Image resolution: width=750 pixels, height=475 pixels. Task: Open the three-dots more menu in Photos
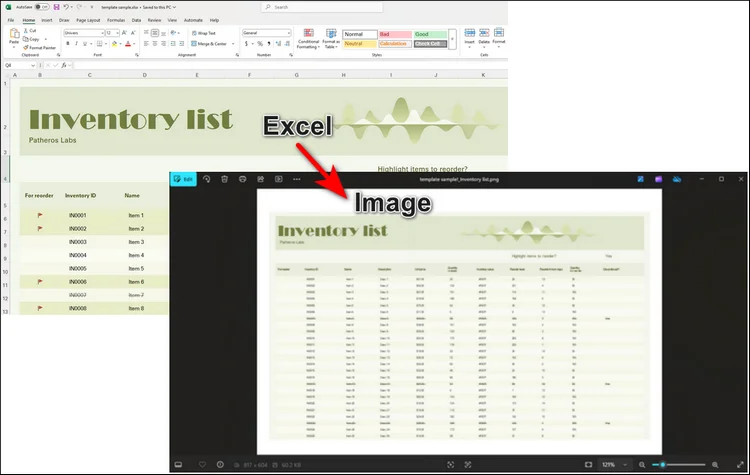pyautogui.click(x=297, y=179)
